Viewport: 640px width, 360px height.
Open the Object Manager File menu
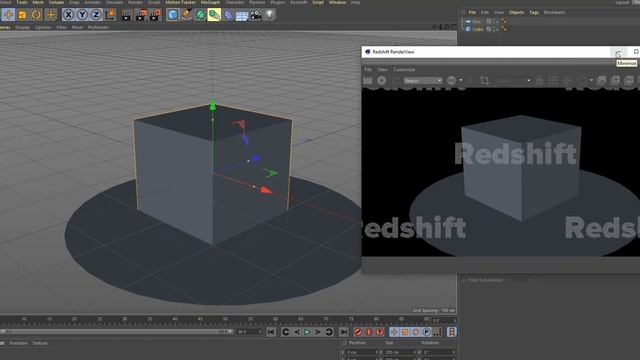tap(472, 13)
